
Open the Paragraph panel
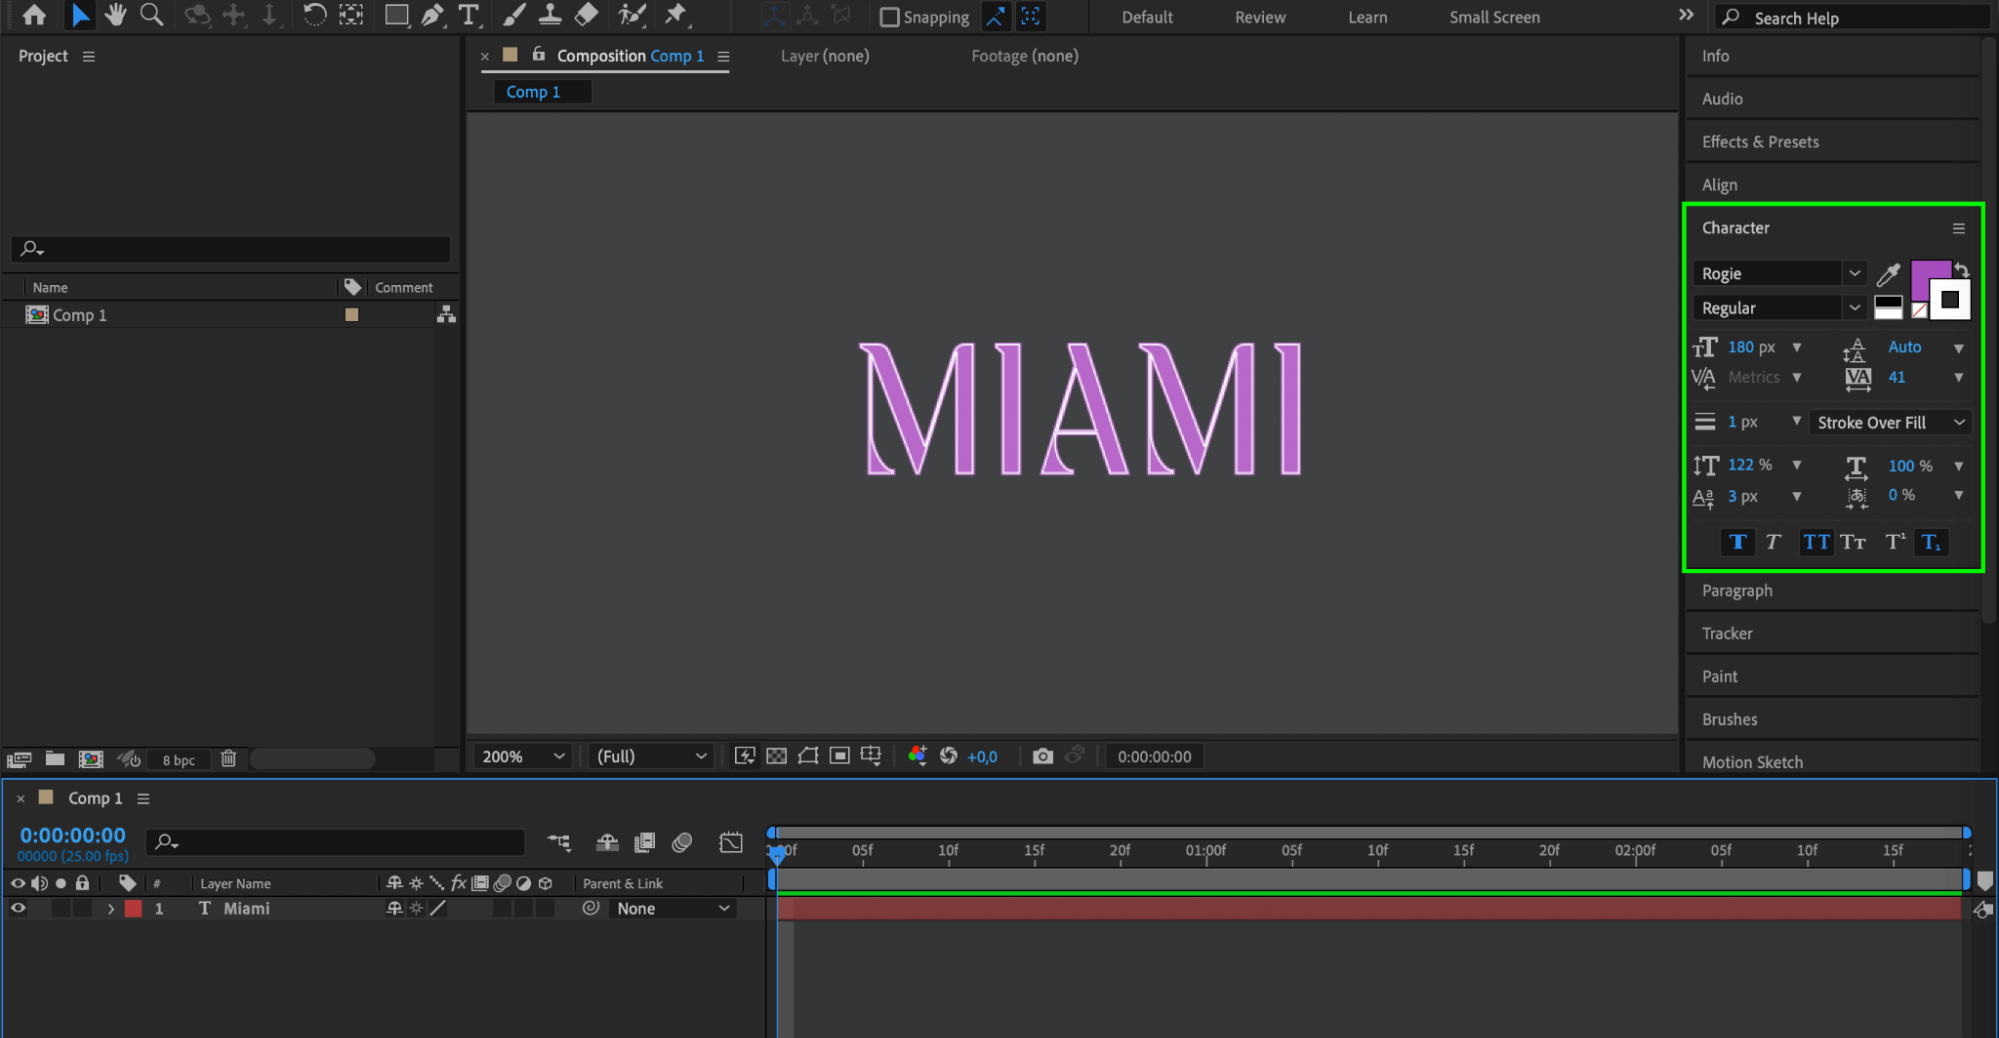click(1737, 591)
